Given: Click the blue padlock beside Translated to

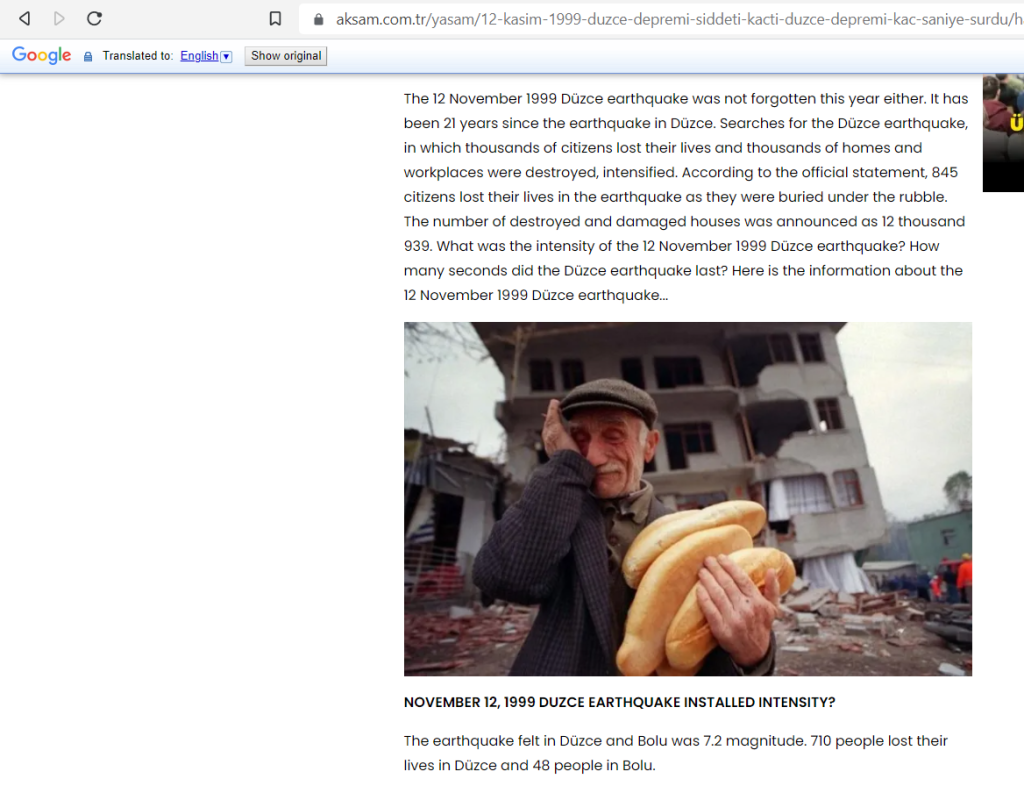Looking at the screenshot, I should tap(88, 57).
